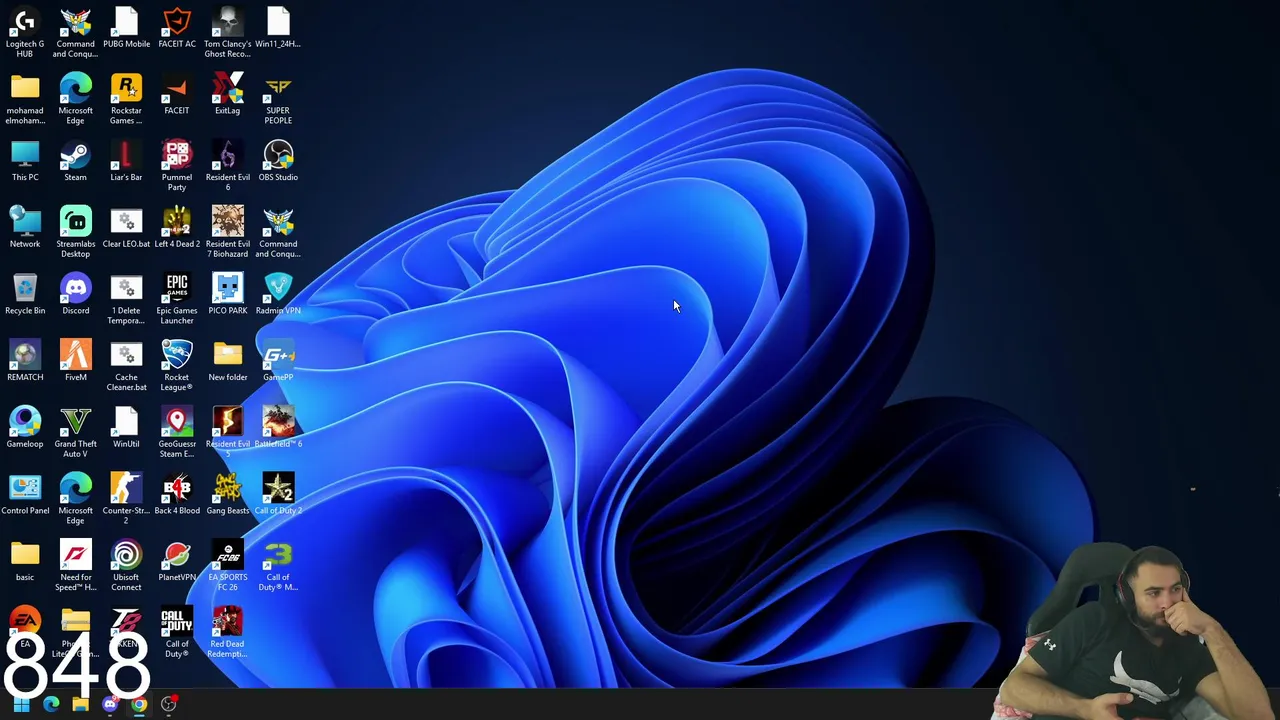
Task: Open the basic folder
Action: pyautogui.click(x=25, y=561)
